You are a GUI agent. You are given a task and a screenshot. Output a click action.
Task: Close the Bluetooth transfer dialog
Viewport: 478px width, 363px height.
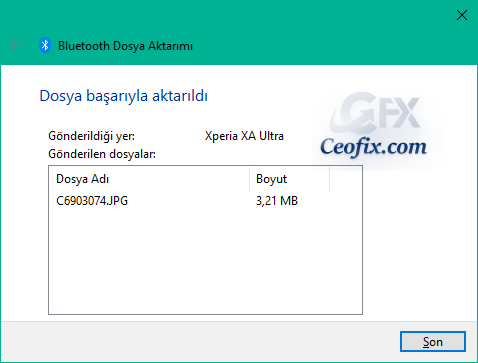pyautogui.click(x=462, y=15)
